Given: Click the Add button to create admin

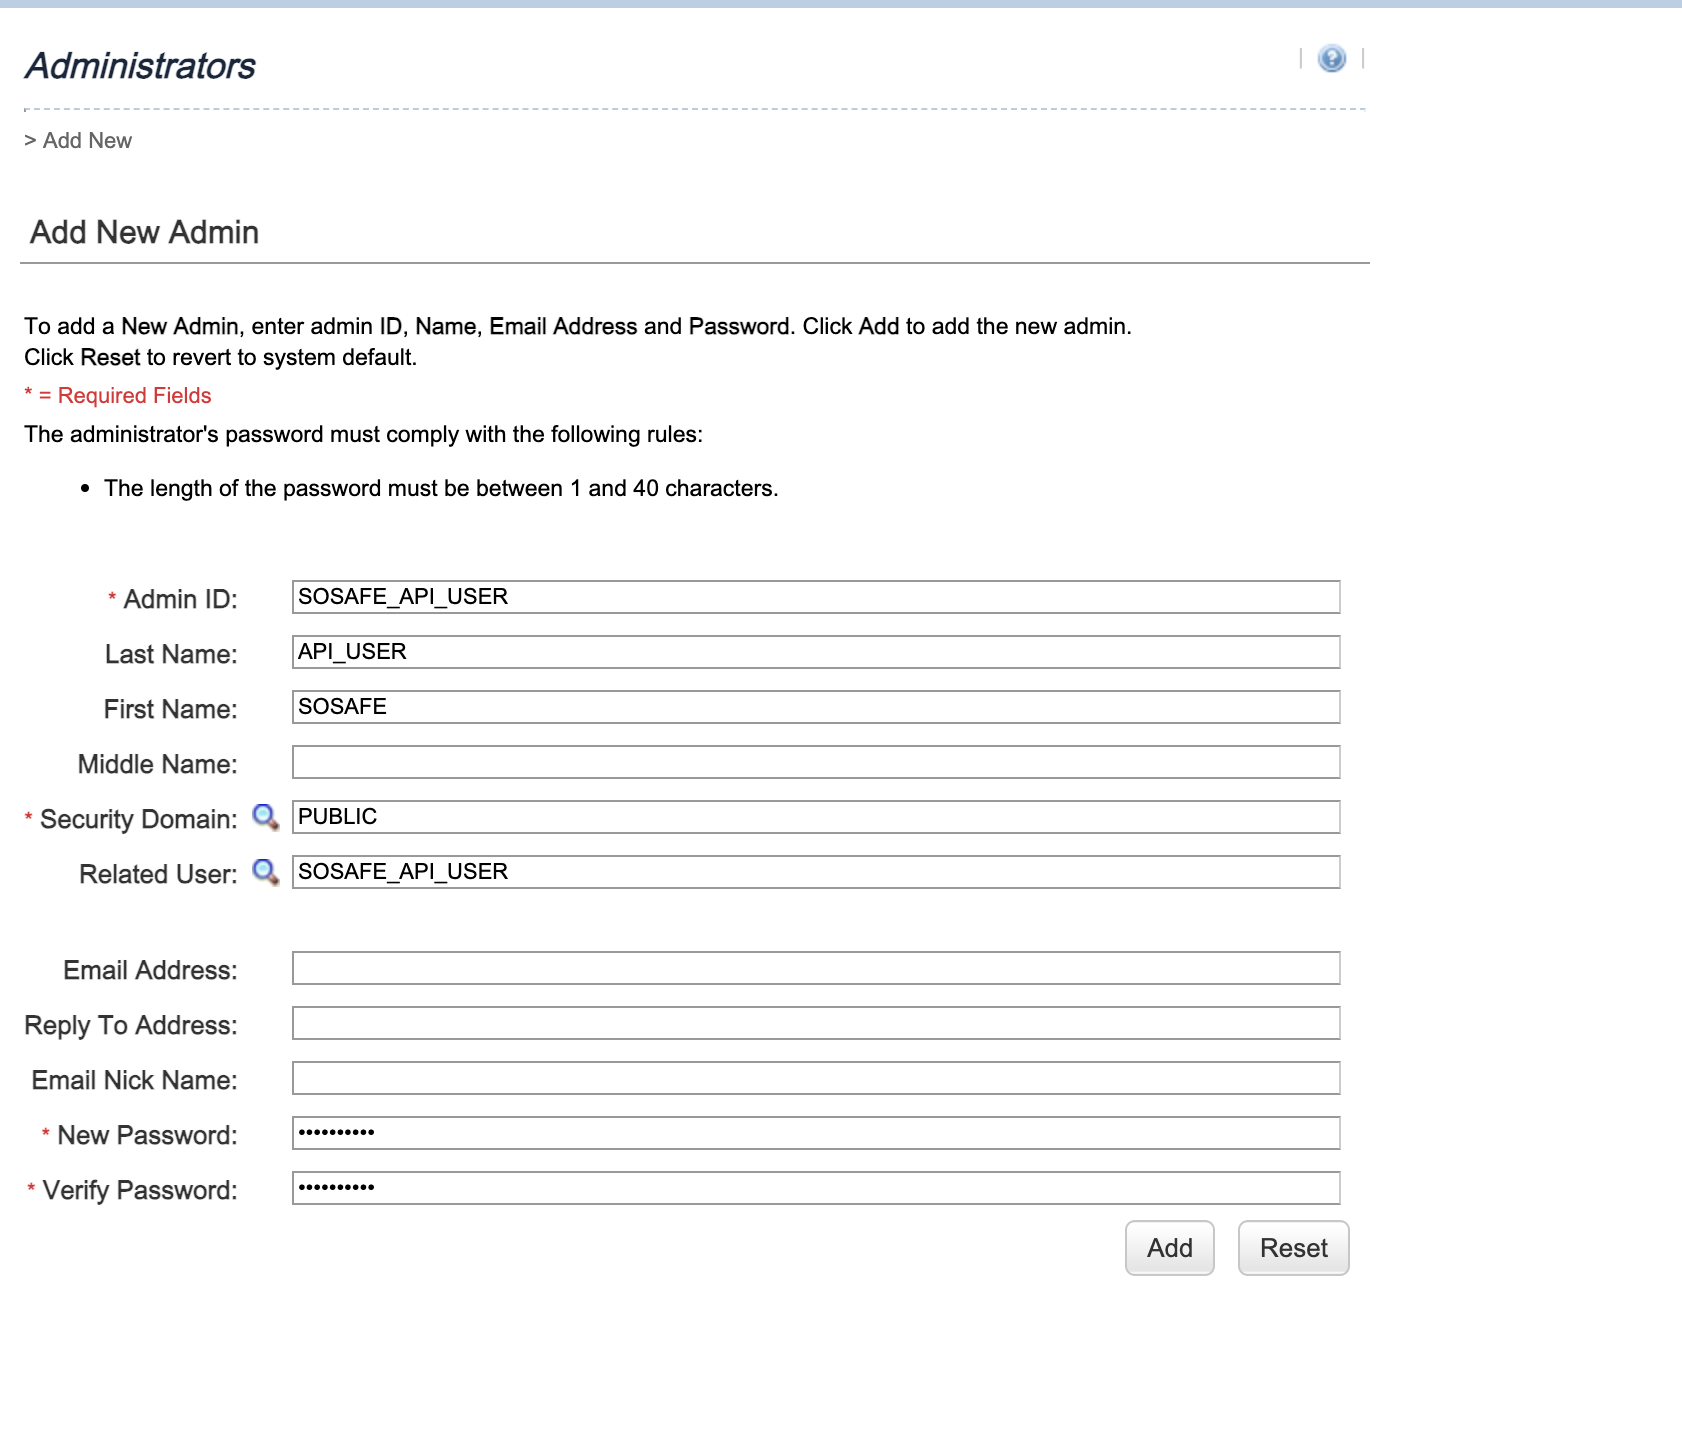Looking at the screenshot, I should click(x=1169, y=1248).
